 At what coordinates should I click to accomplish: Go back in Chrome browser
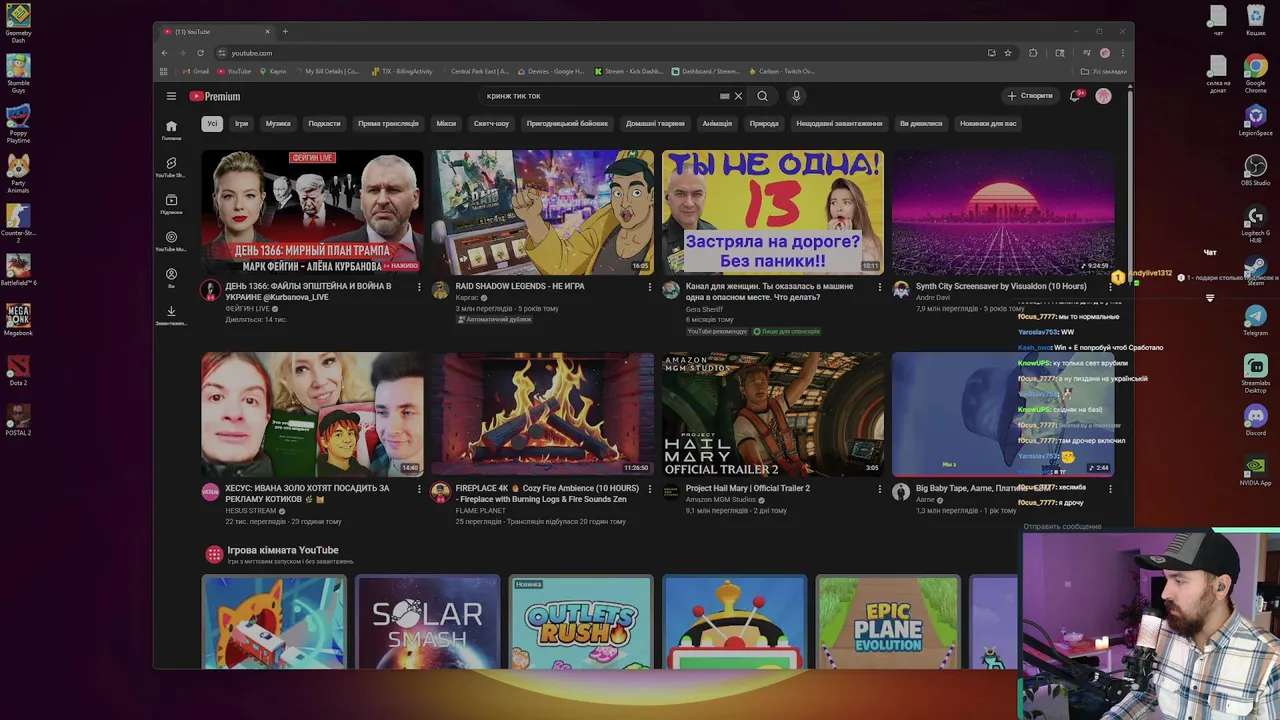tap(165, 53)
